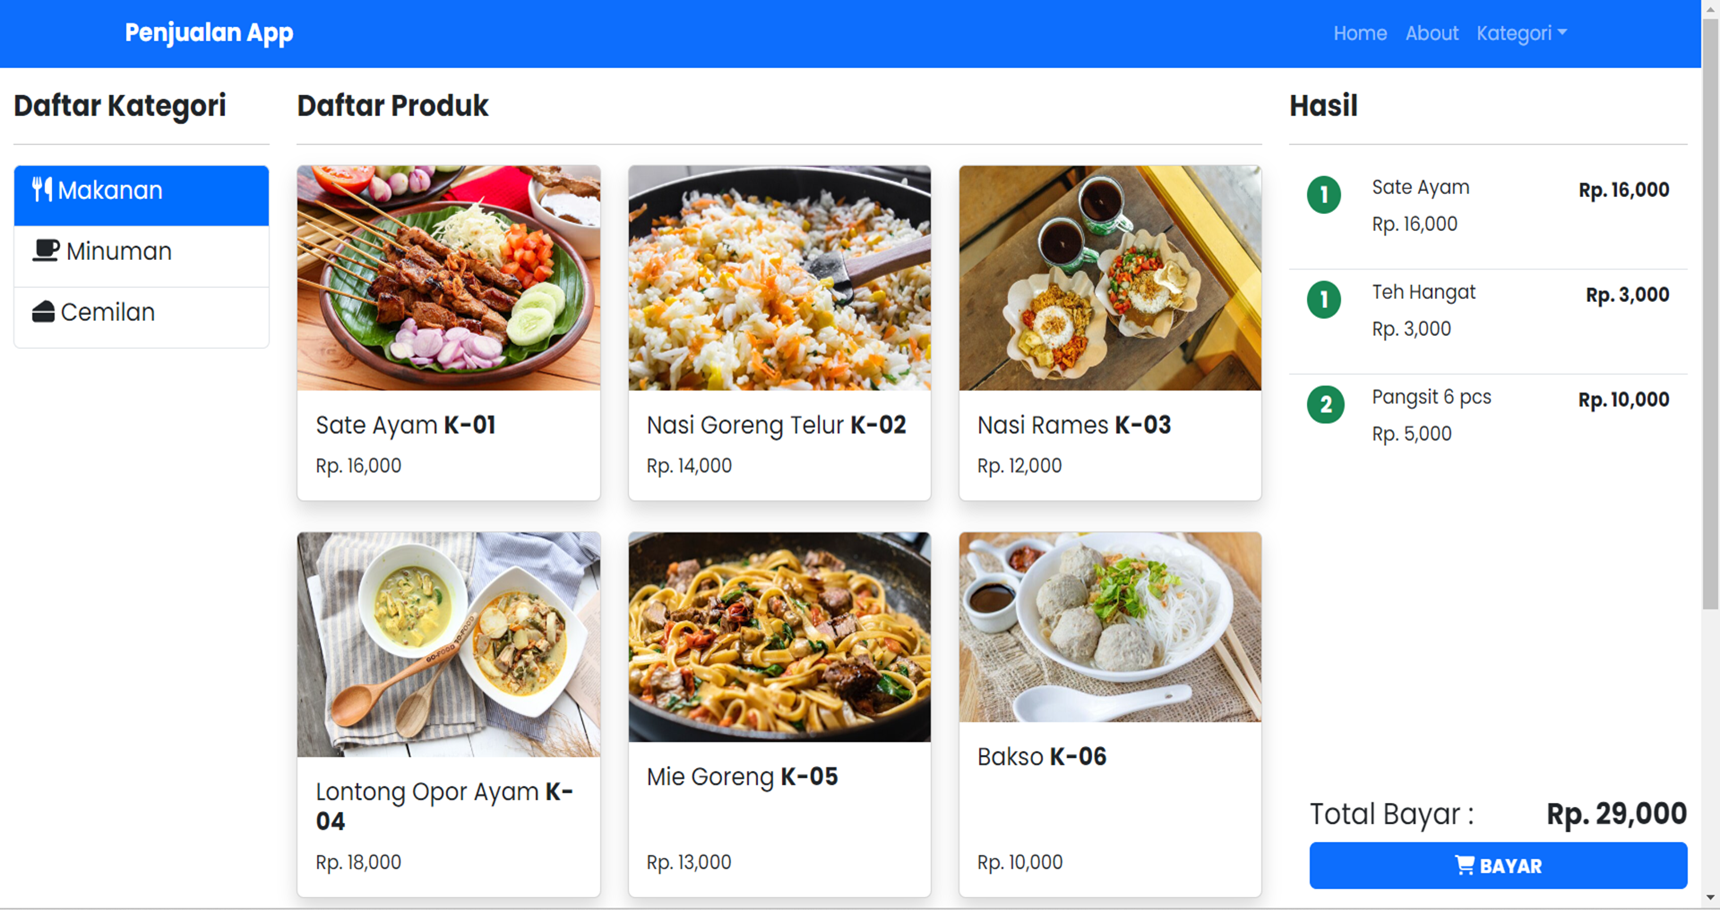Click the quantity badge beside Teh Hangat
This screenshot has height=910, width=1720.
click(x=1324, y=300)
